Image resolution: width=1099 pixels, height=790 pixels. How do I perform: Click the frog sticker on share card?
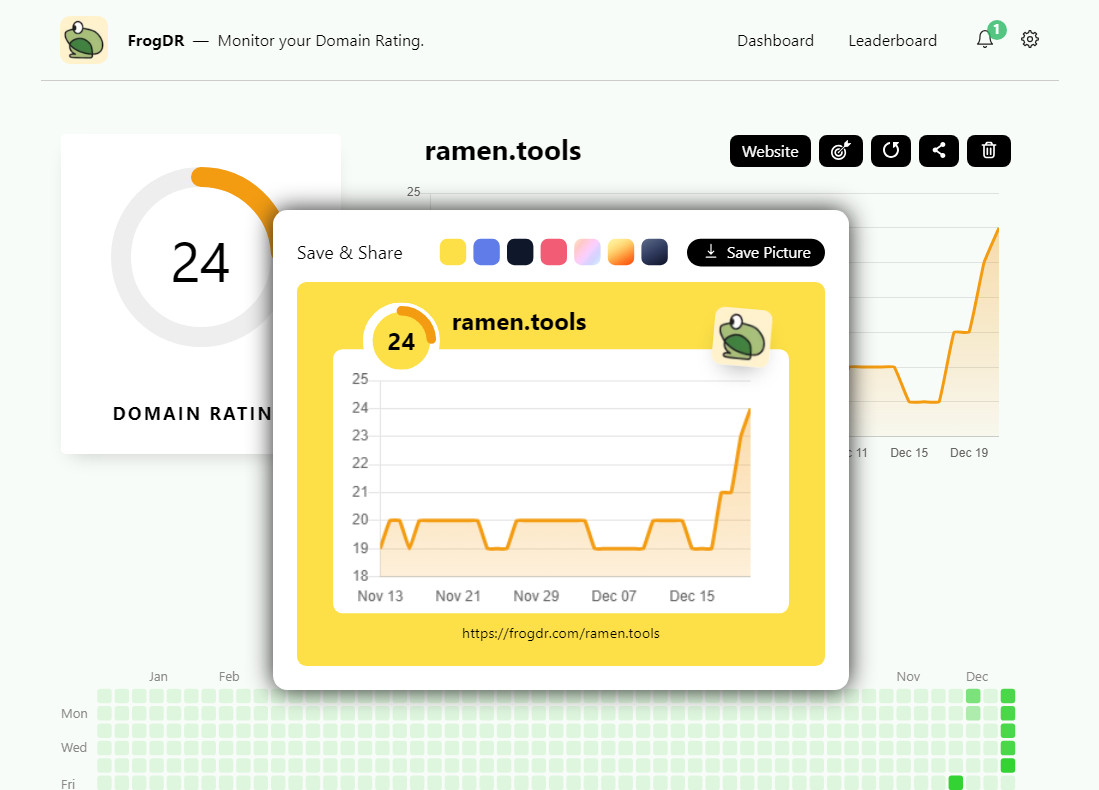[x=742, y=337]
